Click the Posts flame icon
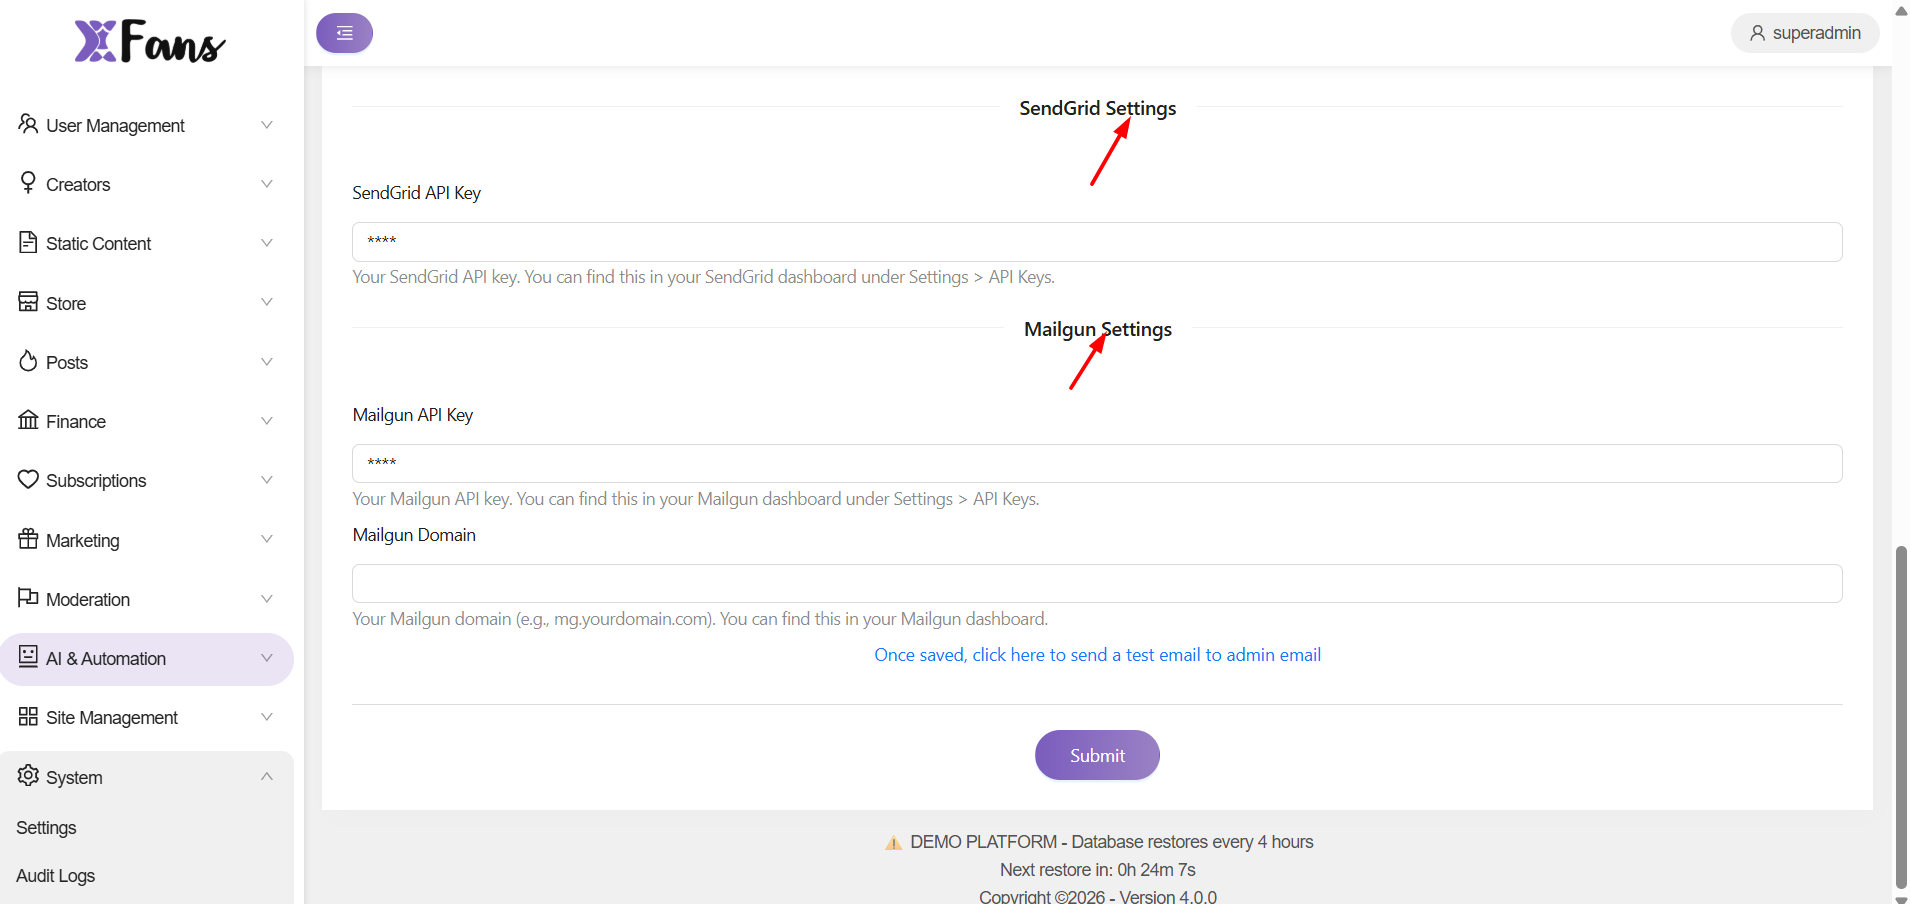Viewport: 1910px width, 904px height. (x=28, y=361)
